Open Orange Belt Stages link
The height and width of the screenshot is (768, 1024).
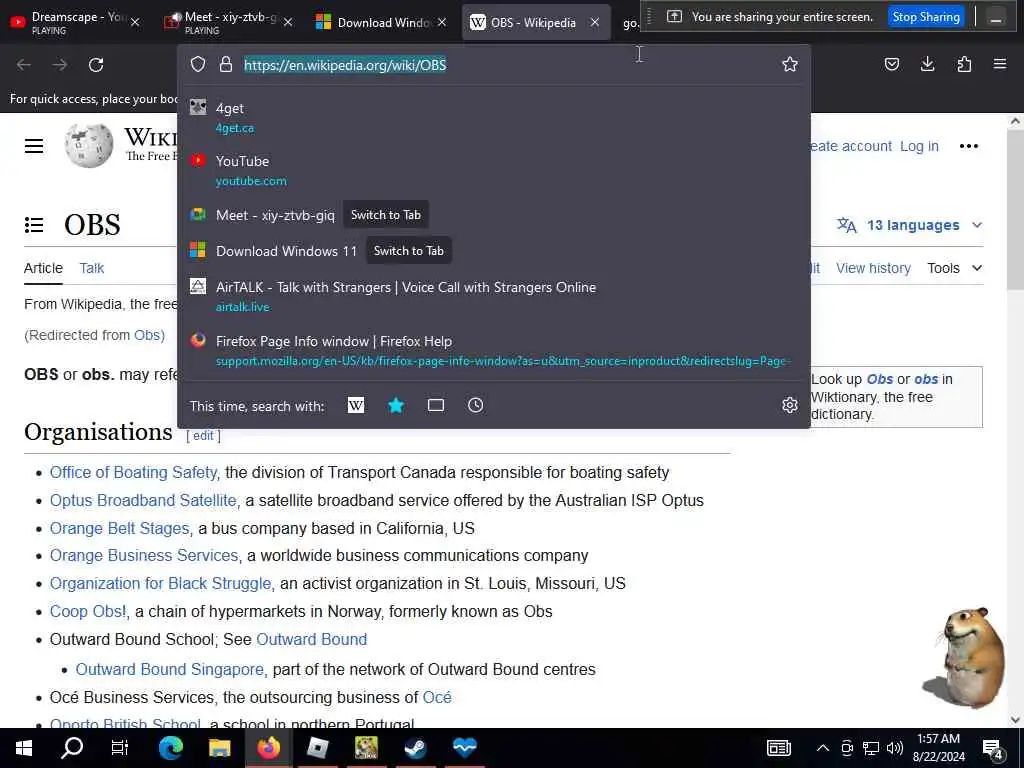pyautogui.click(x=120, y=528)
